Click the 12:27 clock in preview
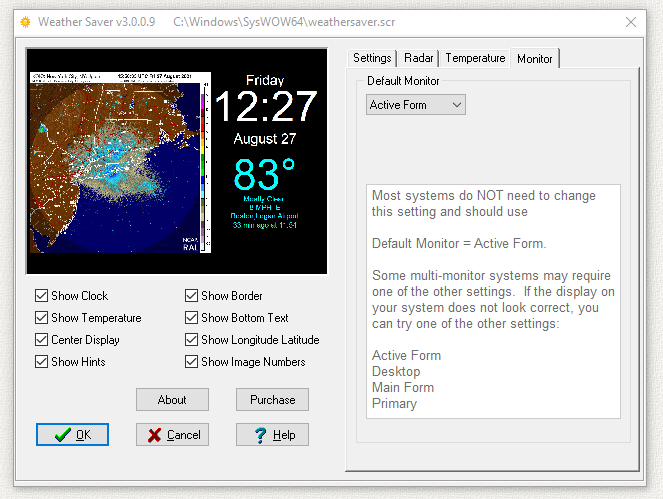Viewport: 663px width, 499px height. coord(266,107)
